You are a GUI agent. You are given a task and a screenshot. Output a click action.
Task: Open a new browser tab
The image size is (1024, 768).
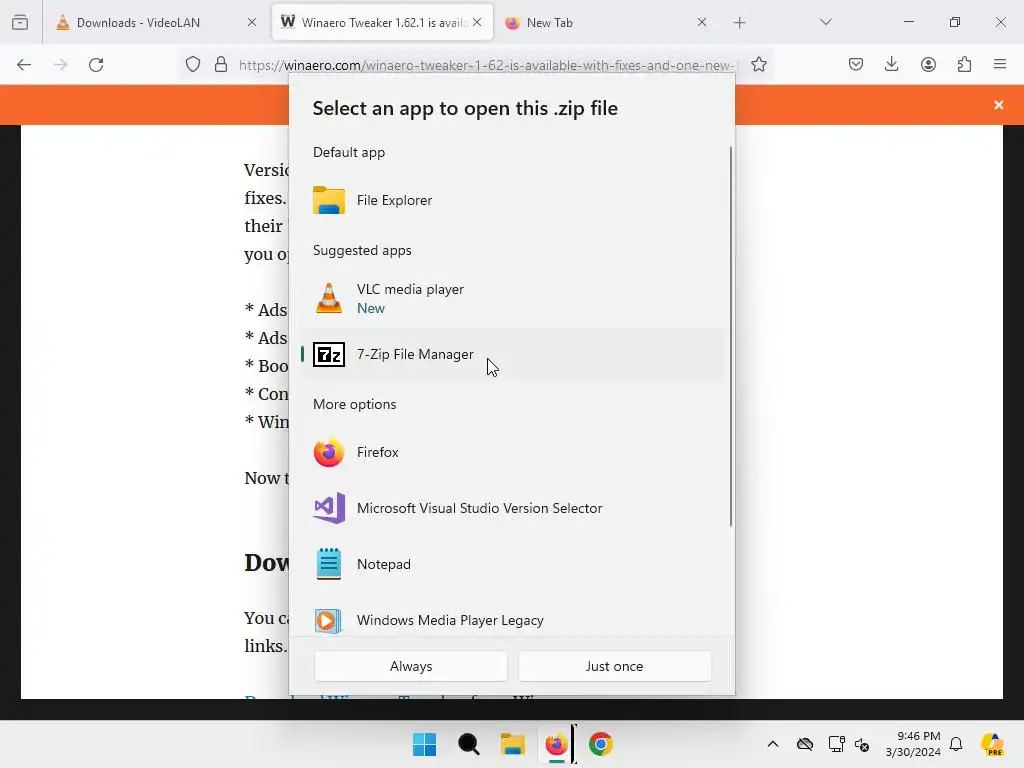point(739,23)
